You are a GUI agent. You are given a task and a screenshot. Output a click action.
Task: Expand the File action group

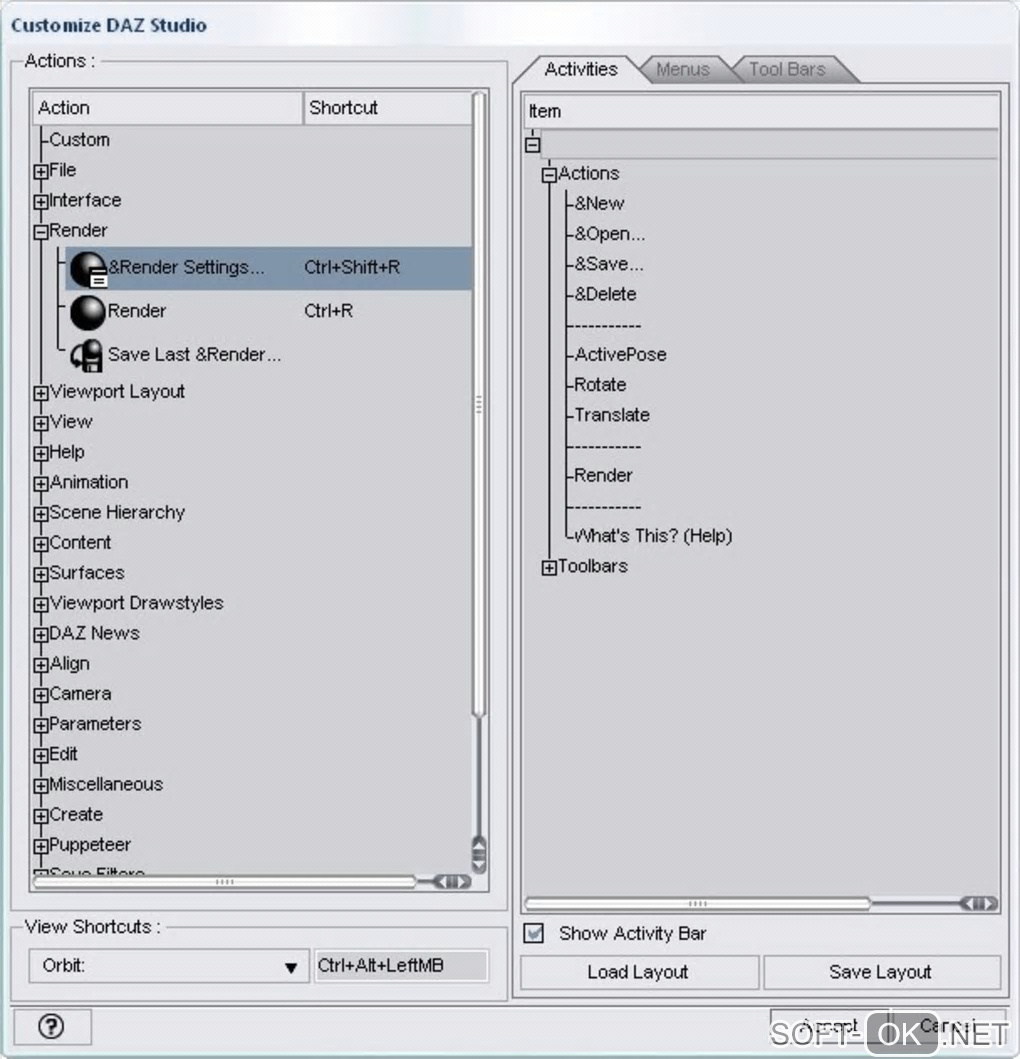tap(41, 172)
